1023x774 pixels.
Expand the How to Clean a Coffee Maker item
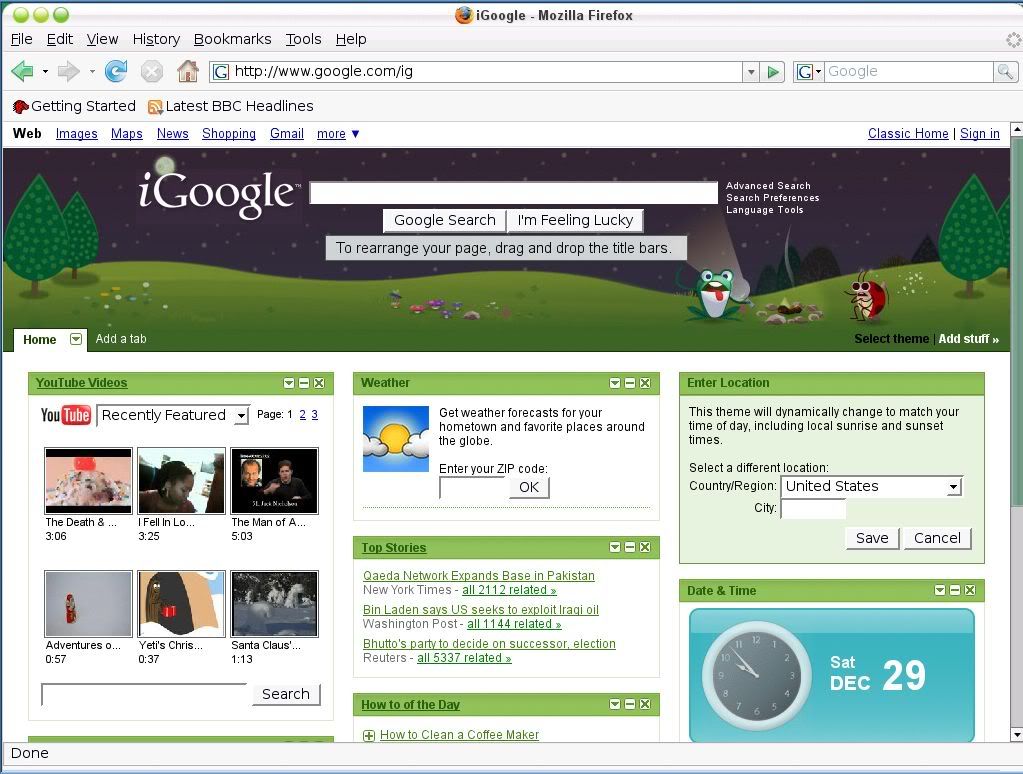[369, 735]
